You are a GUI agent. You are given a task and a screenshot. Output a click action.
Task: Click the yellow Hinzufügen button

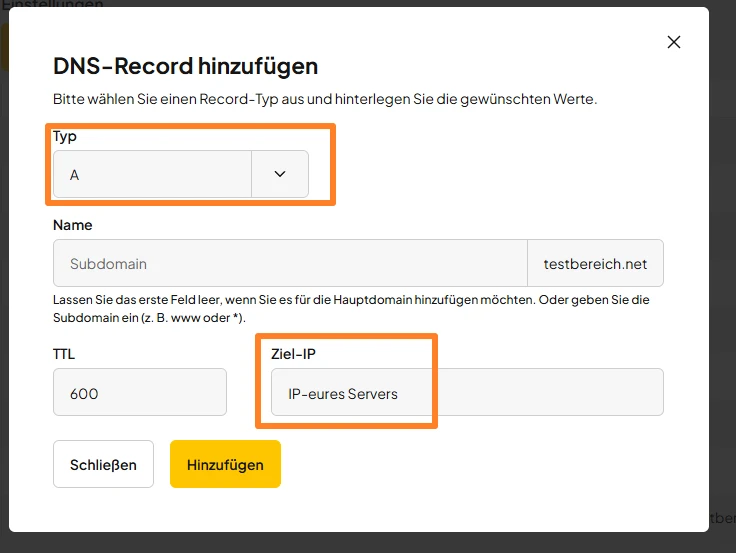click(x=225, y=464)
